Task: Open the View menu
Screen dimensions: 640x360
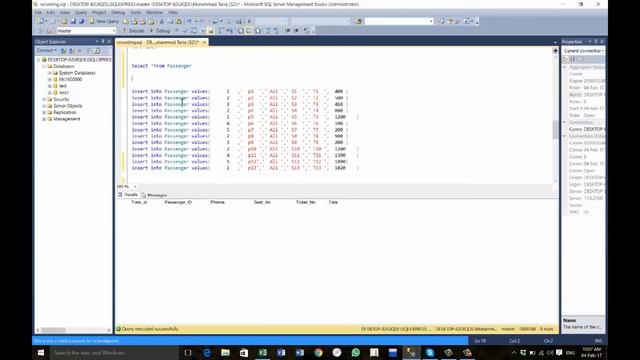Action: [x=64, y=12]
